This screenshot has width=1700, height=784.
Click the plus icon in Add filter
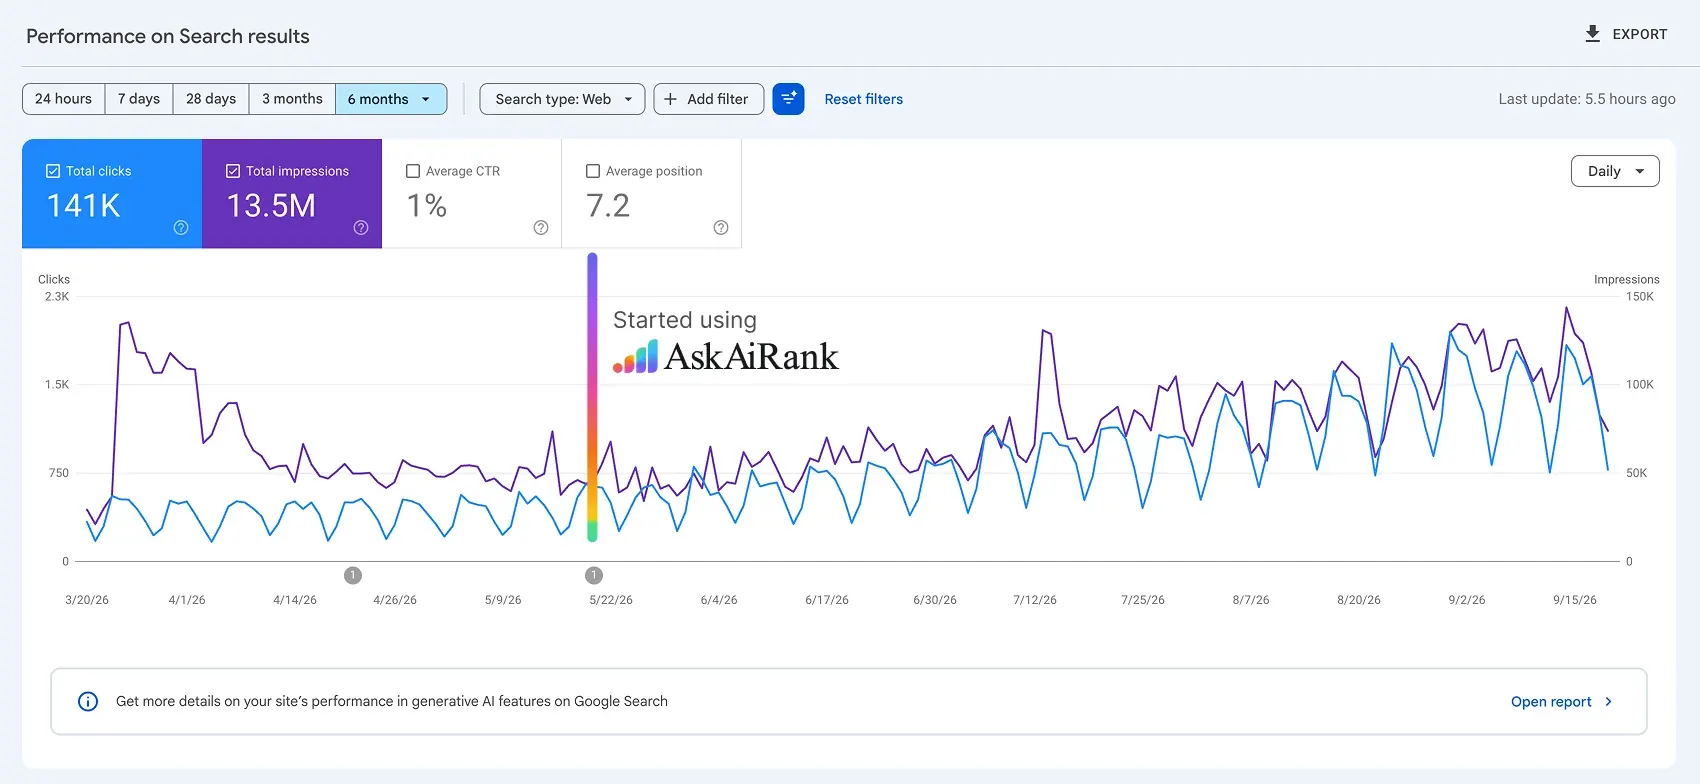tap(671, 99)
